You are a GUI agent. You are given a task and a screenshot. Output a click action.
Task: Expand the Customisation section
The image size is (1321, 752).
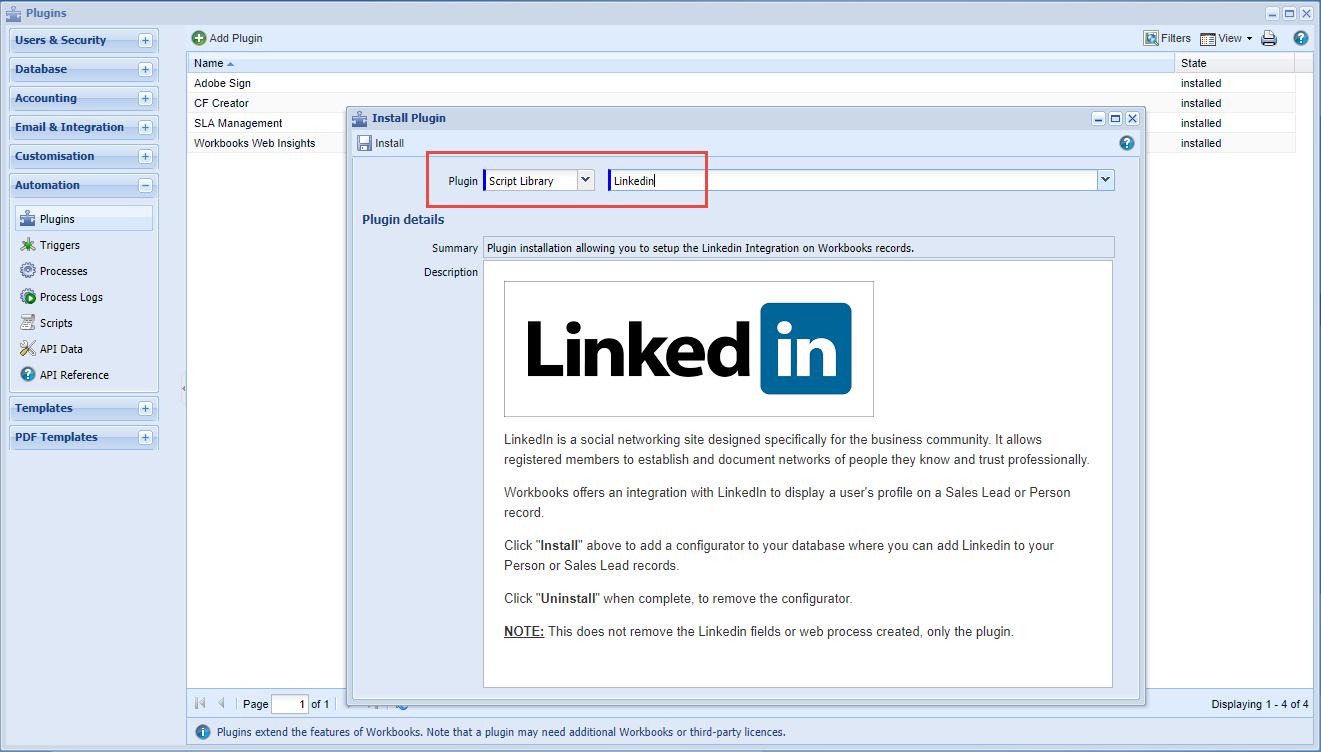coord(145,156)
